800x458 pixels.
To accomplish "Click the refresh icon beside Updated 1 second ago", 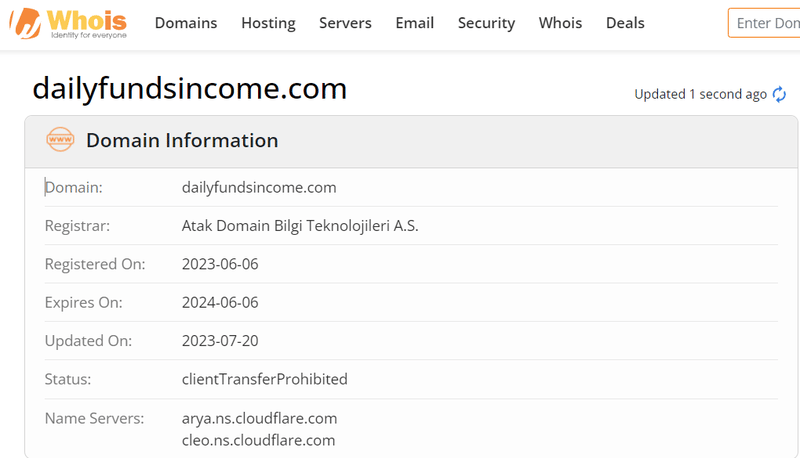I will 779,94.
